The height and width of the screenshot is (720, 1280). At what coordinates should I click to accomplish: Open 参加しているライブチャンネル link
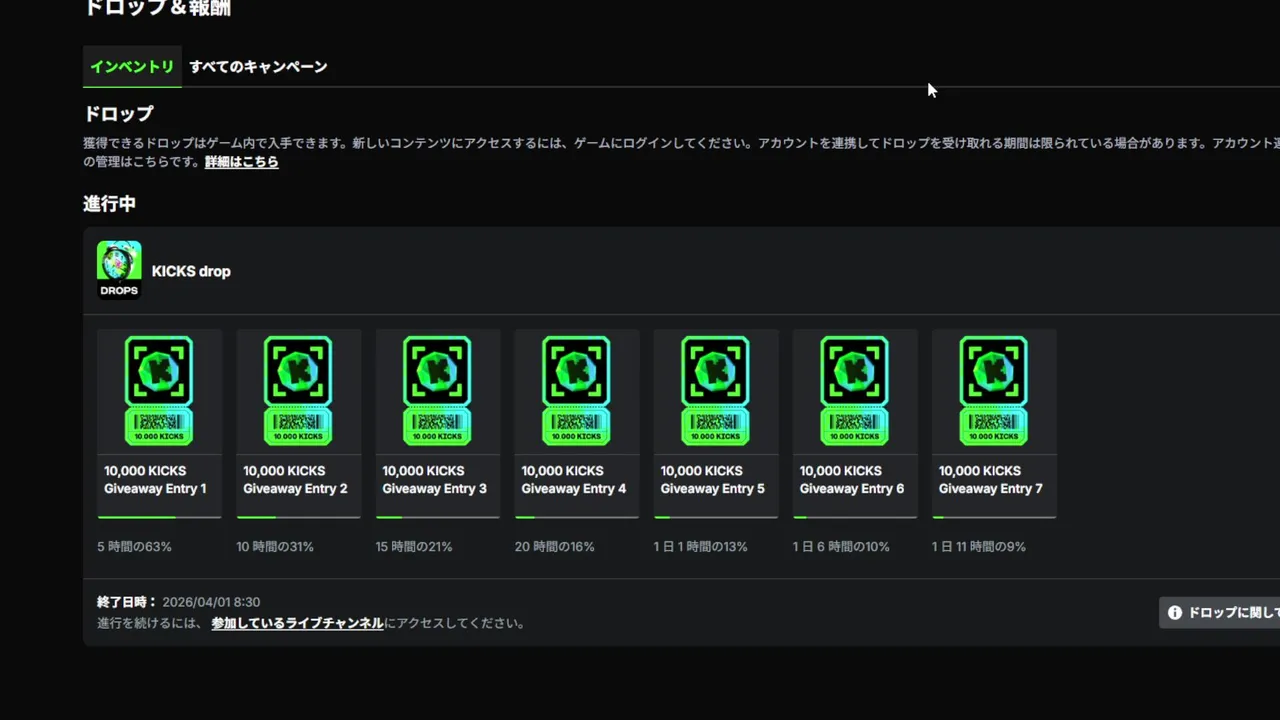[x=297, y=623]
